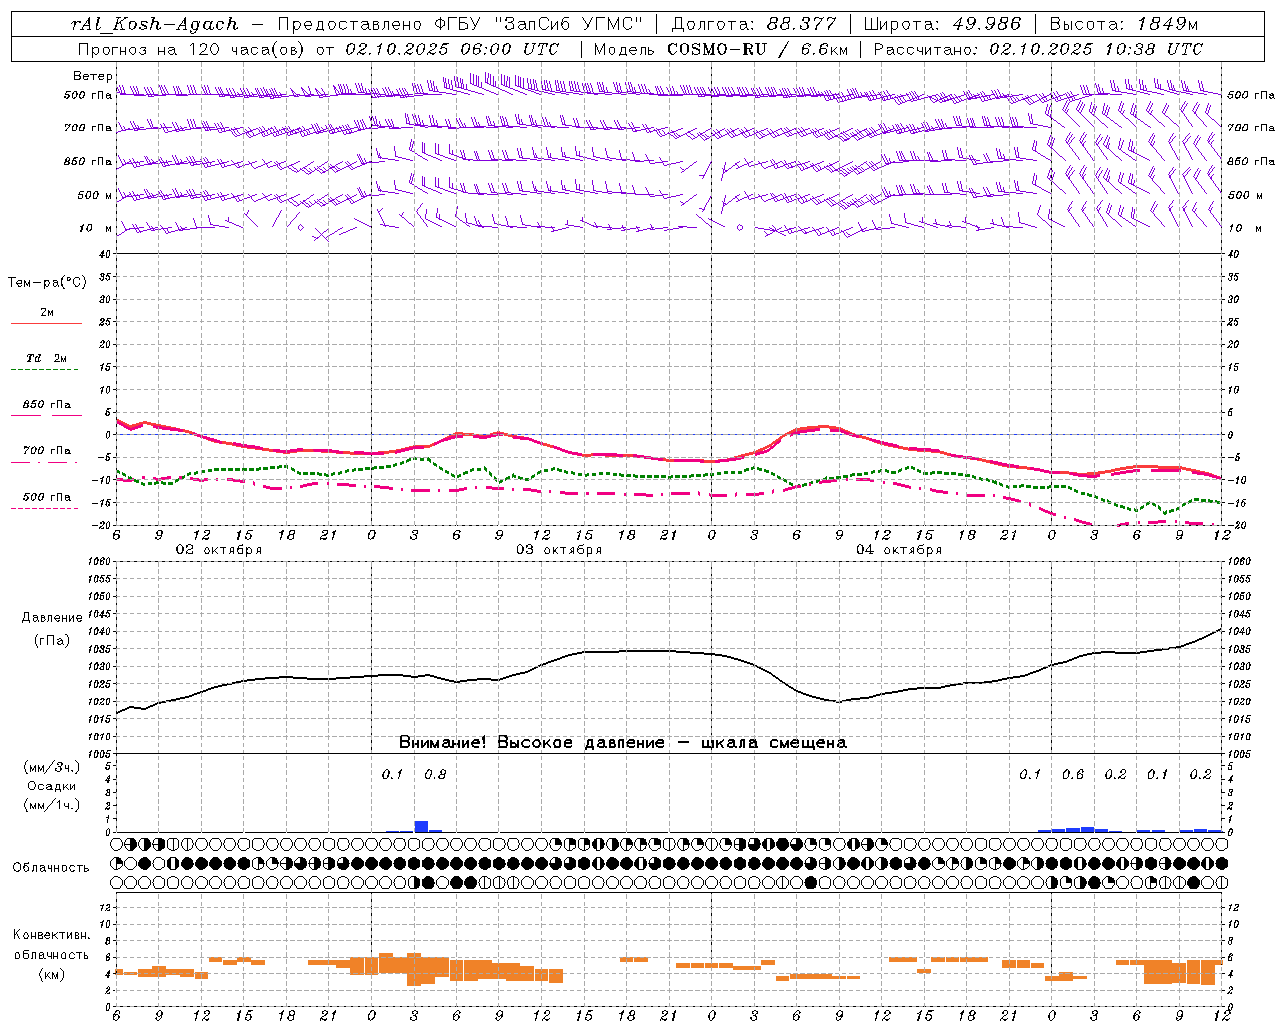Click forecast start 02.10.2025 06:00 UTC
The width and height of the screenshot is (1280, 1024).
(452, 49)
